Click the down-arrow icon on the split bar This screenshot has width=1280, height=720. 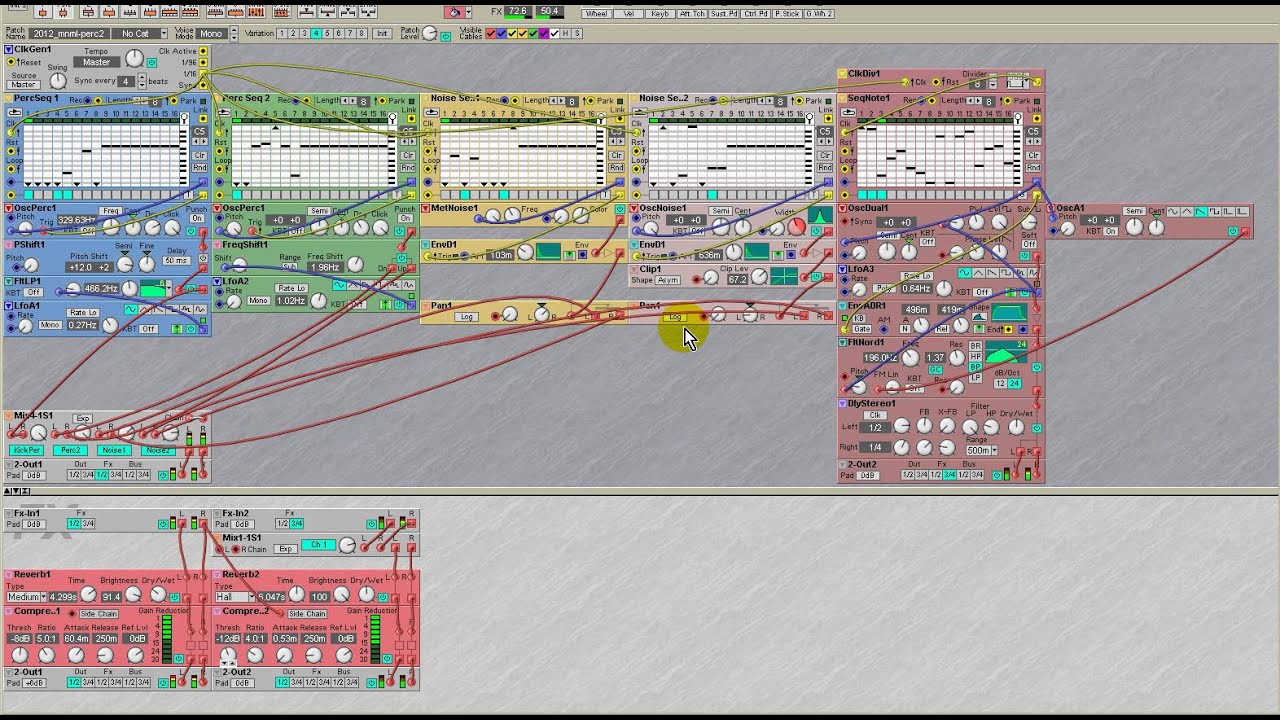(x=18, y=491)
